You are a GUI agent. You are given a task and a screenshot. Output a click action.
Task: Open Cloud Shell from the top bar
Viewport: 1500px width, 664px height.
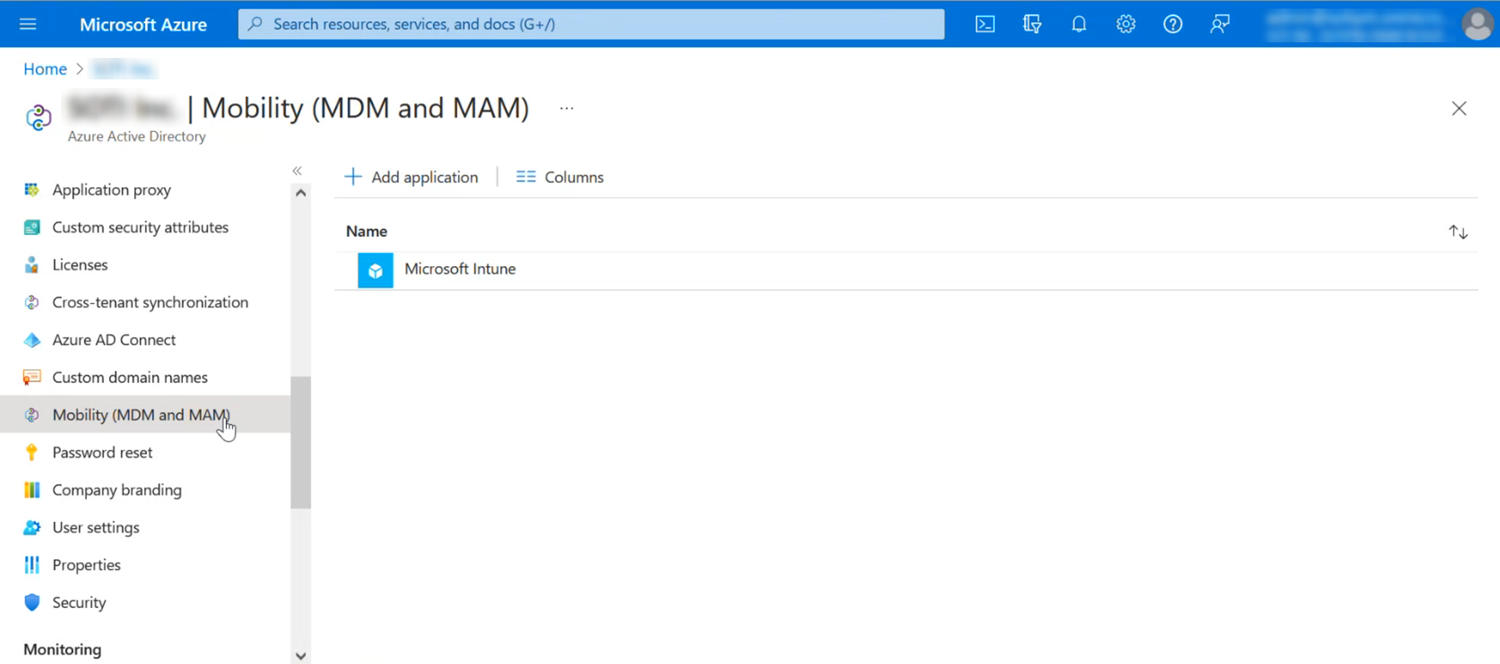985,24
